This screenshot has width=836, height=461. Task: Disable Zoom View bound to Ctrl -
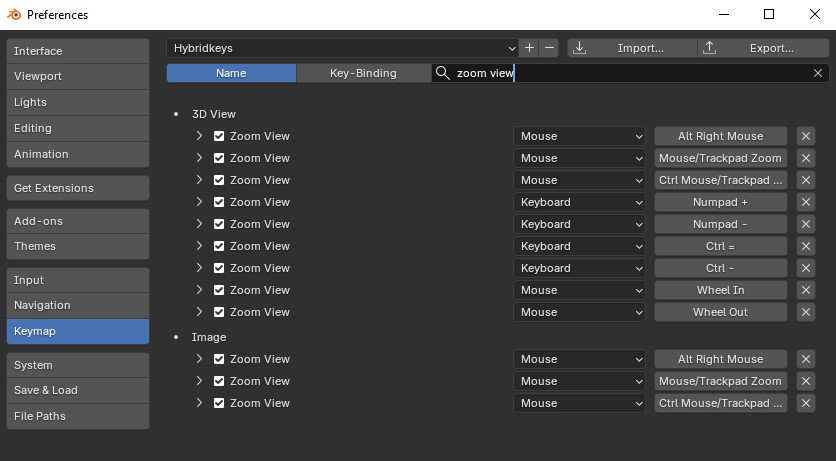(x=219, y=268)
